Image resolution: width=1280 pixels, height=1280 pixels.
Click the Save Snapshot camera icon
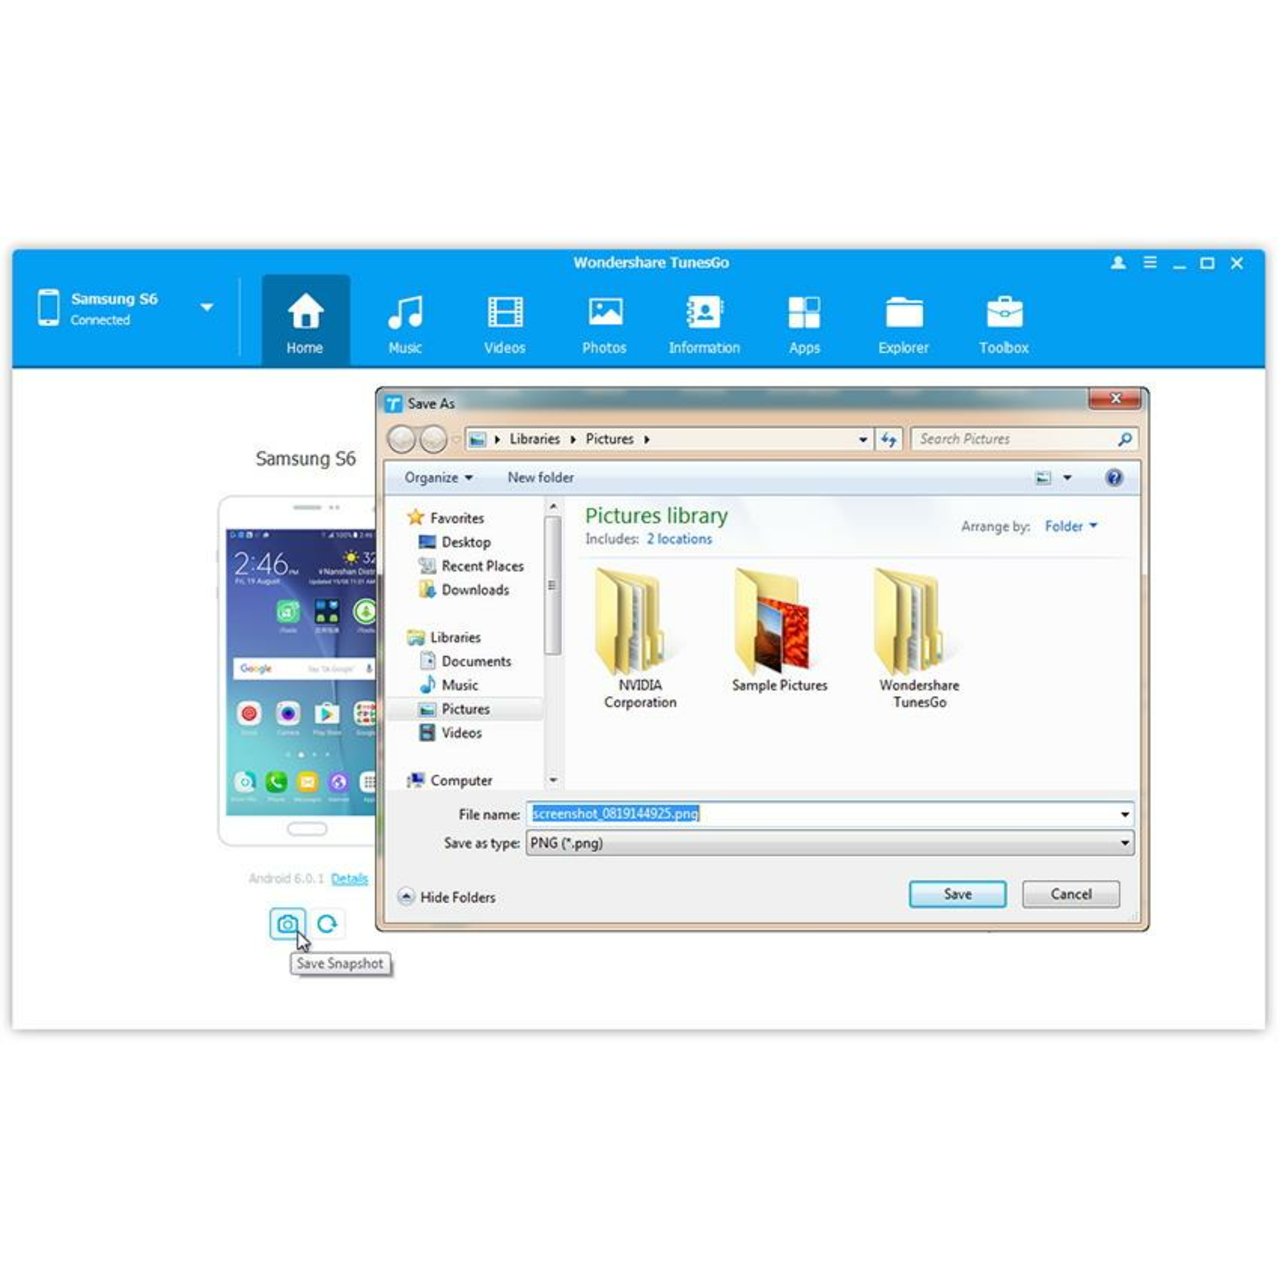pos(287,923)
